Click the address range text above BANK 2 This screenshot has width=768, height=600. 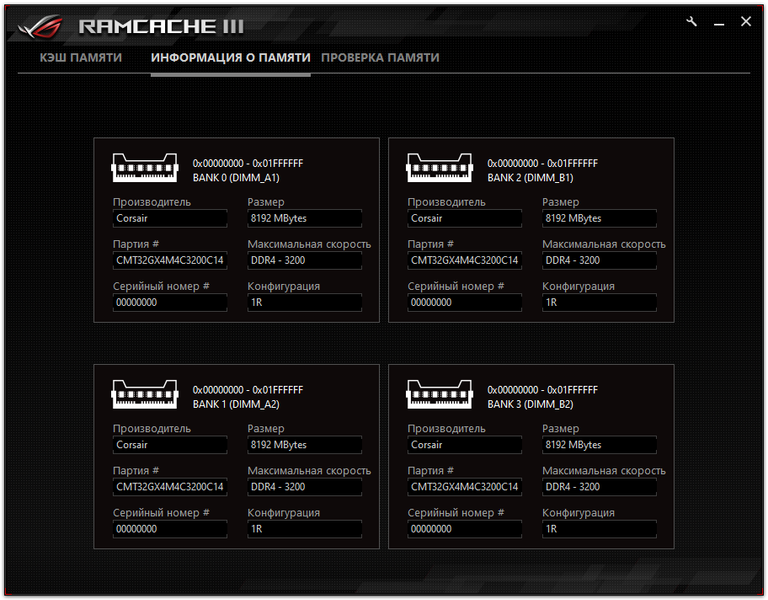pos(543,163)
